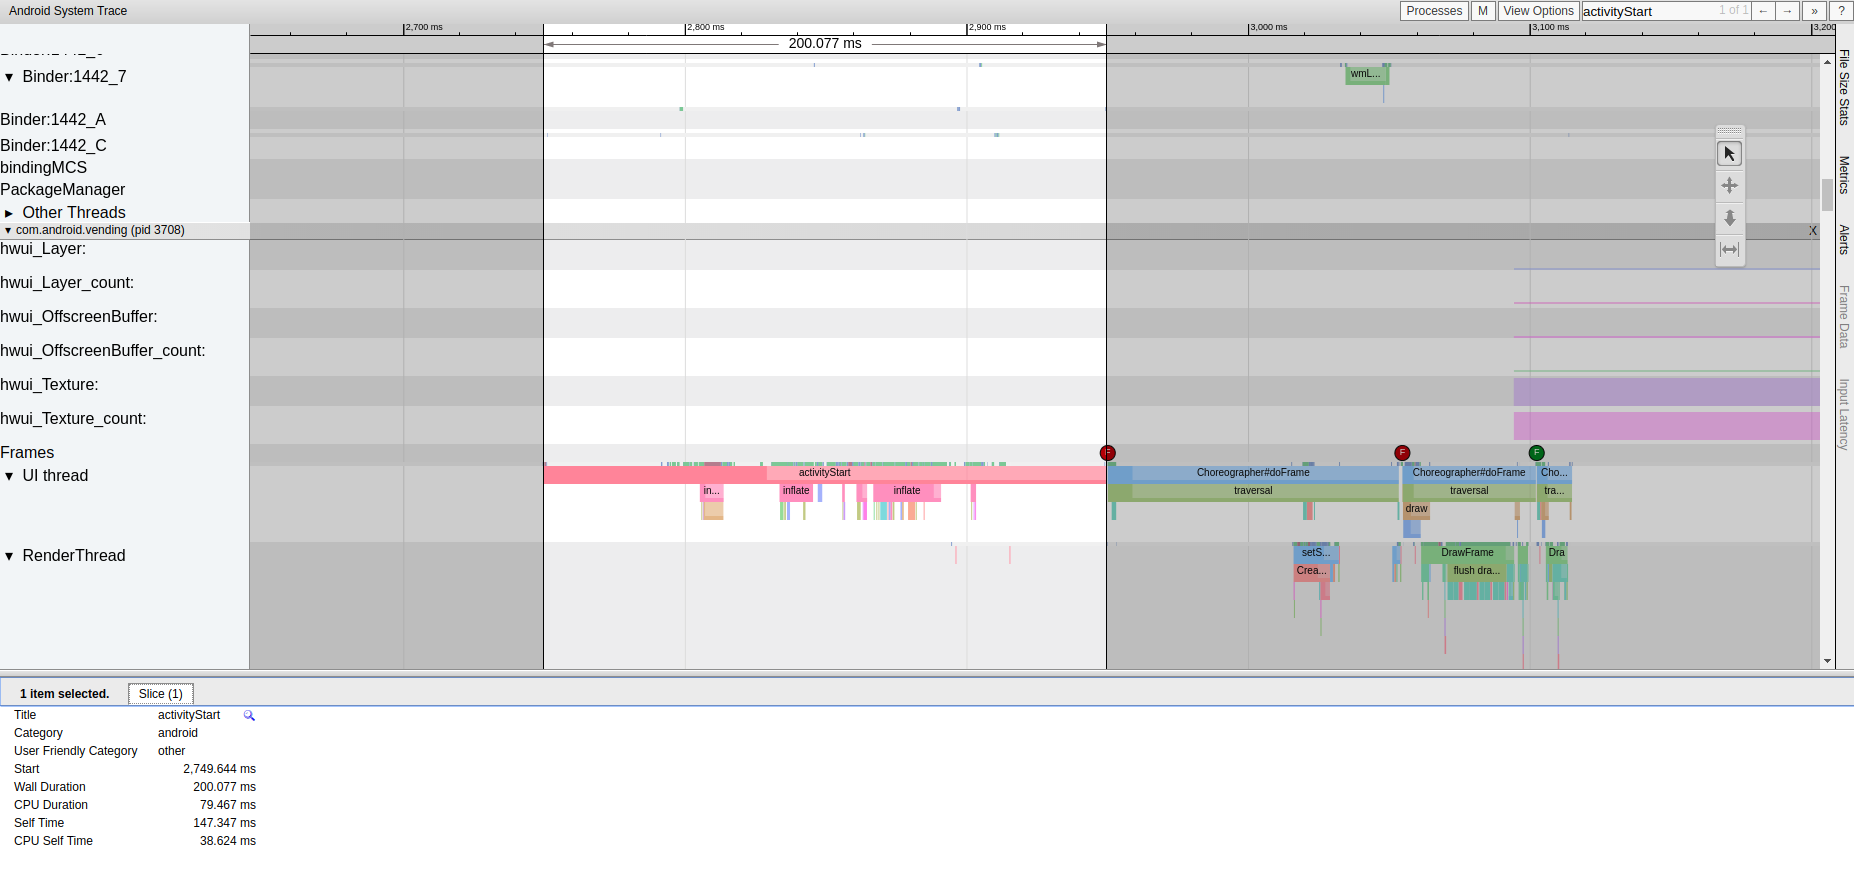This screenshot has height=882, width=1854.
Task: Open the Processes button
Action: [1434, 11]
